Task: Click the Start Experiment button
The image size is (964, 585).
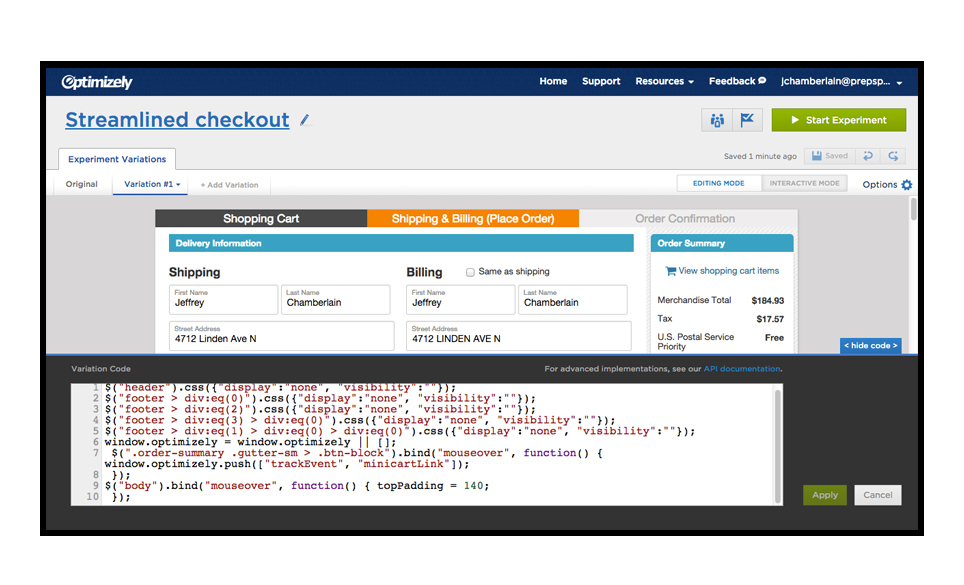Action: (x=838, y=120)
